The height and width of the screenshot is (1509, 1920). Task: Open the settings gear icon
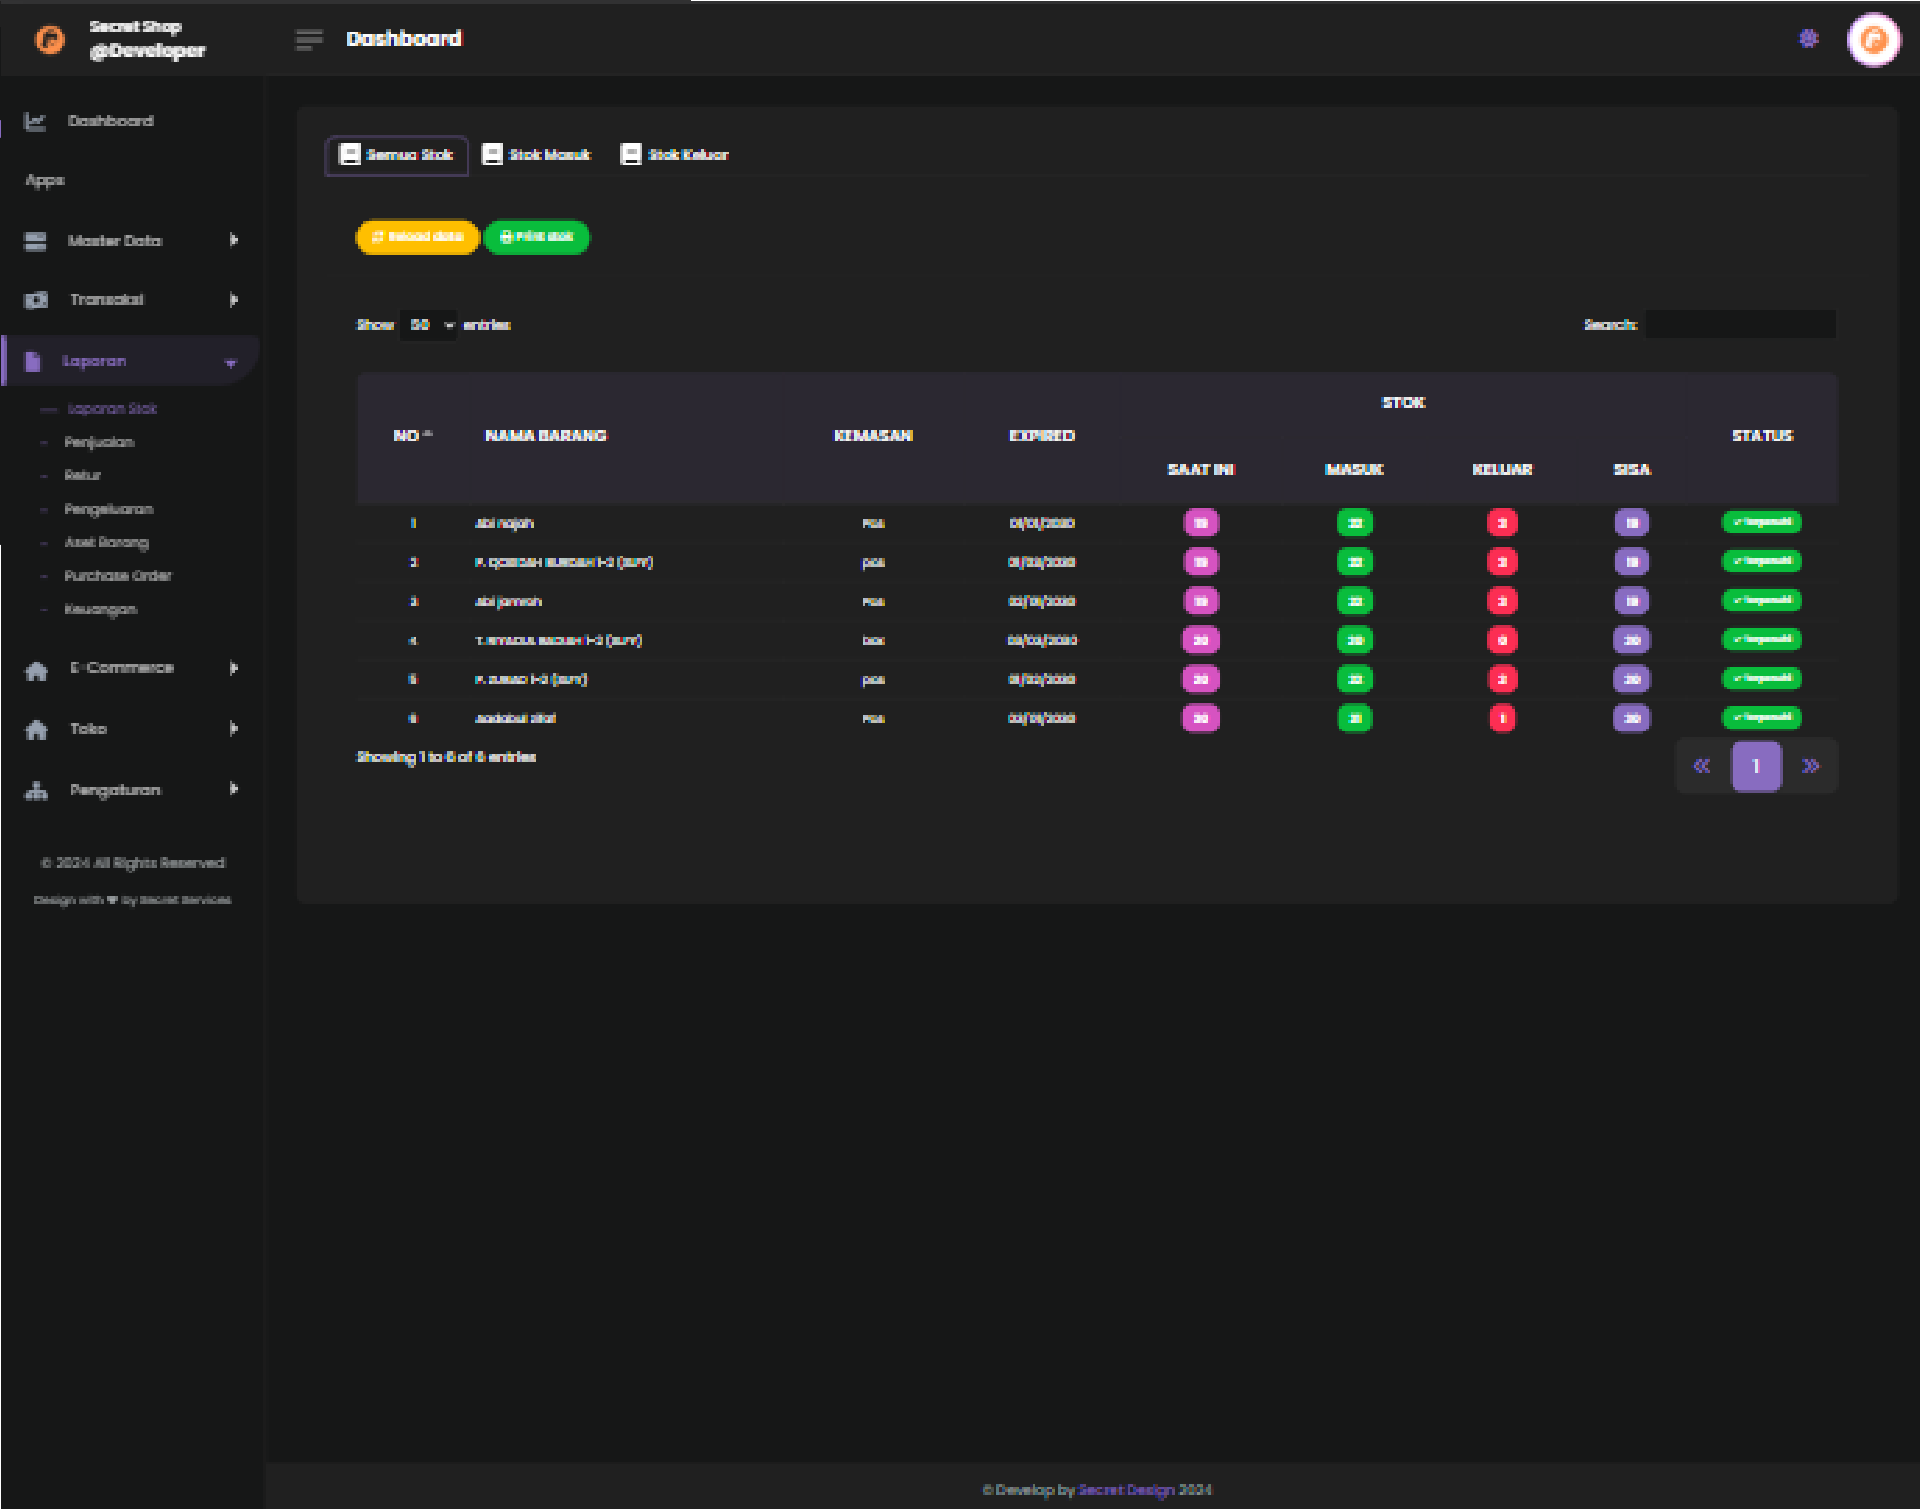tap(1808, 39)
